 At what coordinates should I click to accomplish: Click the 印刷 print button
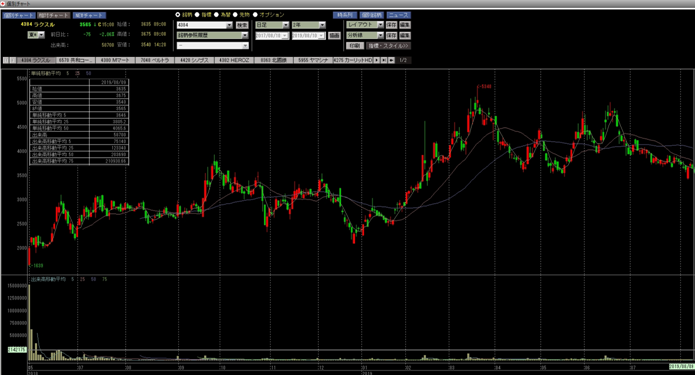(x=355, y=46)
